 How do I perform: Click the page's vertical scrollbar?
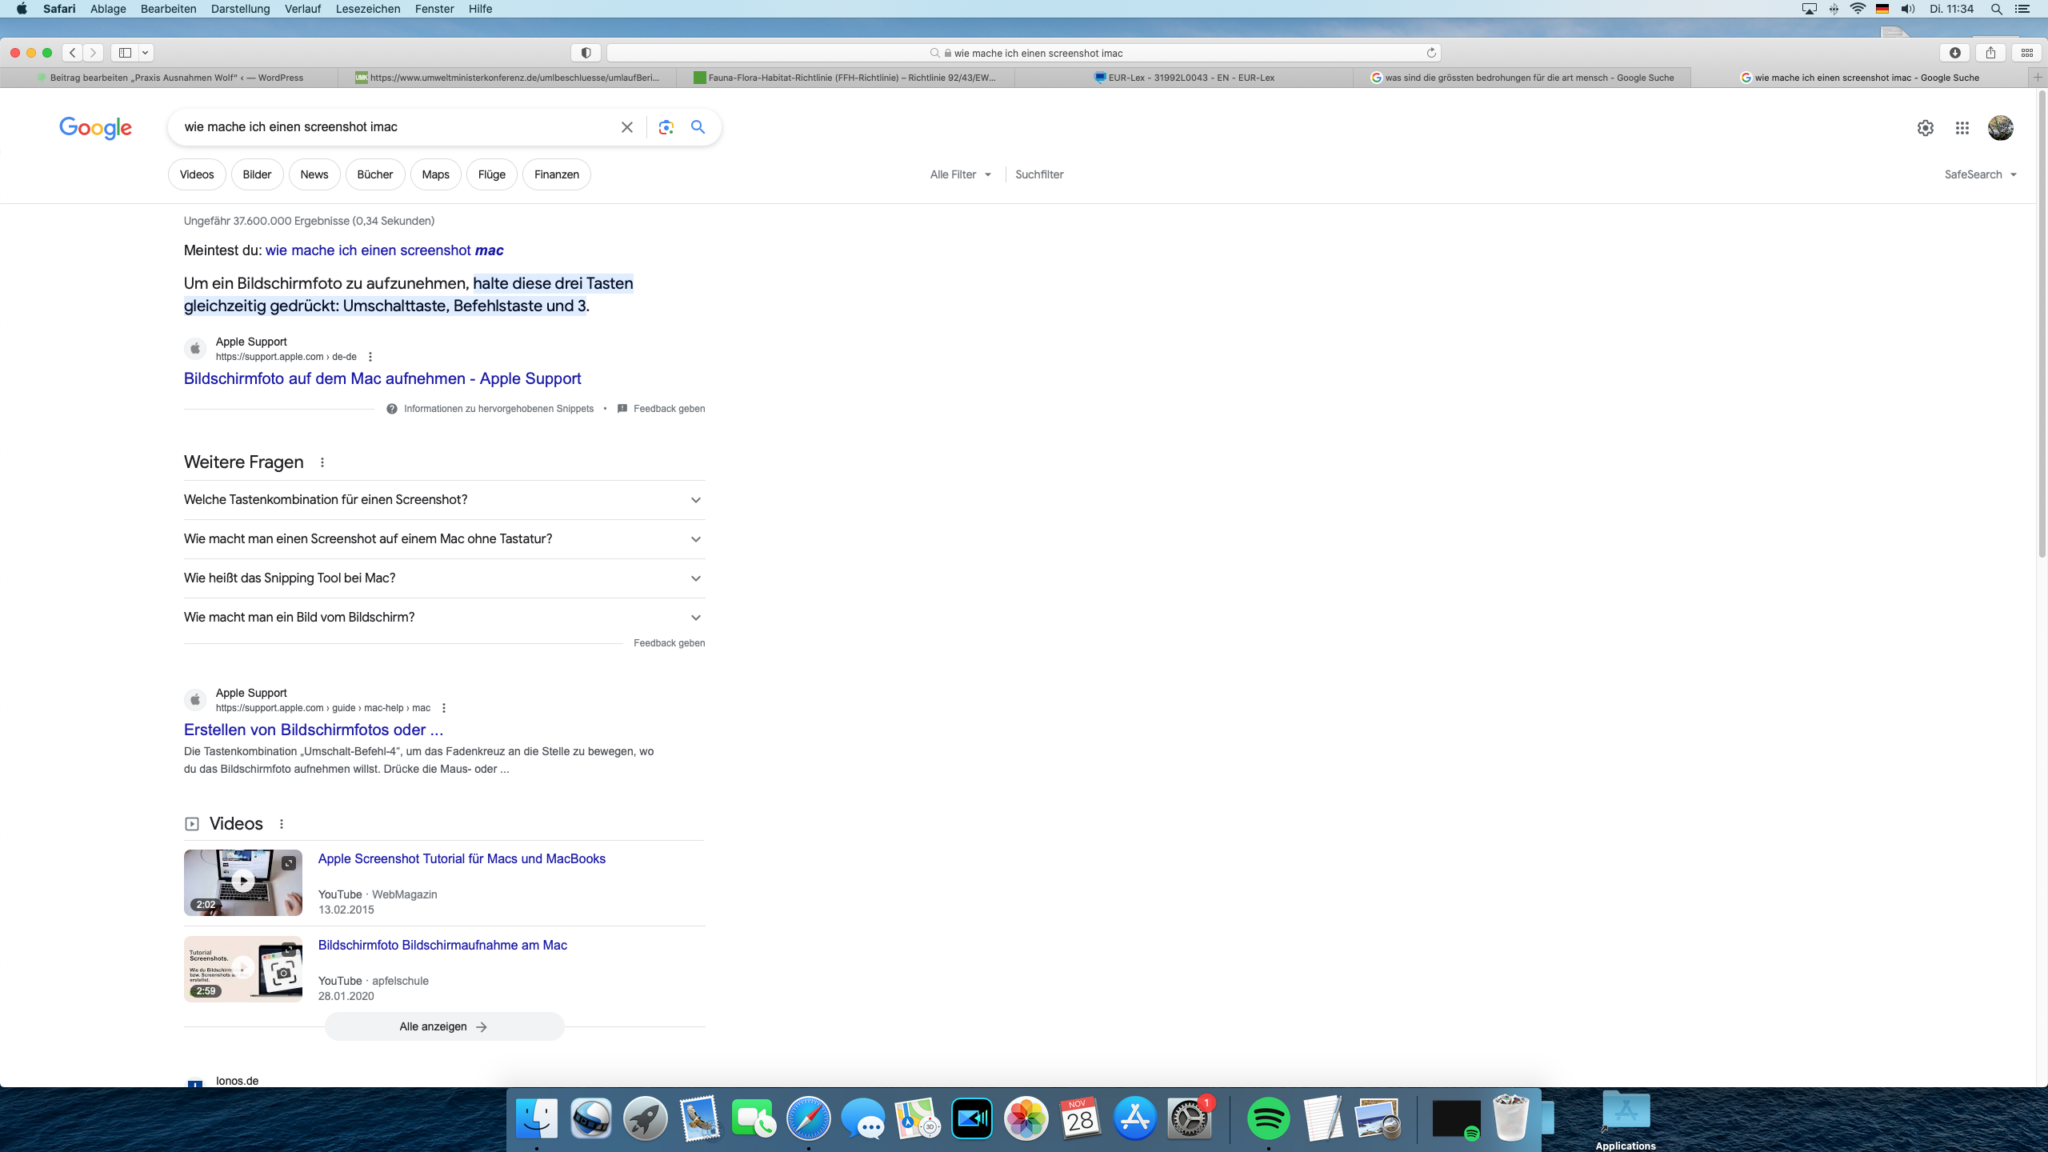(2042, 325)
